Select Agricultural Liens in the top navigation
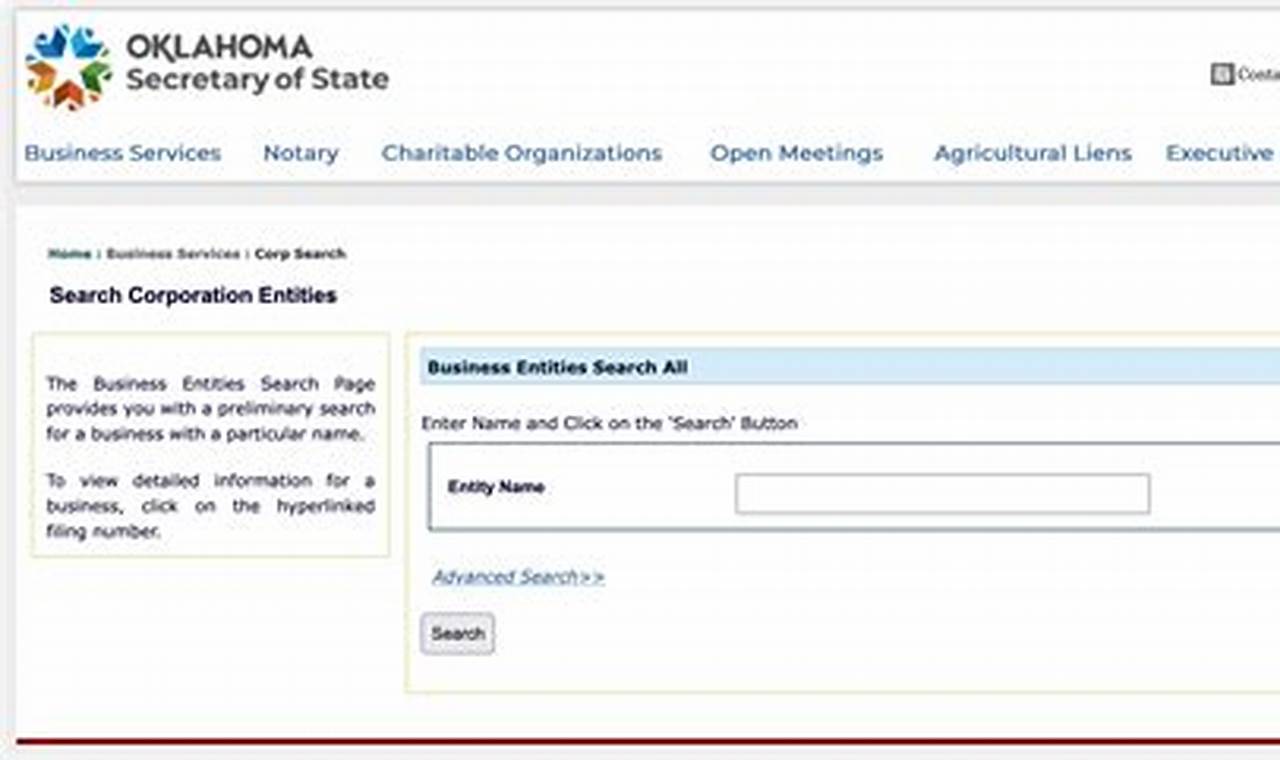Screen dimensions: 1280x760 pyautogui.click(x=1032, y=153)
